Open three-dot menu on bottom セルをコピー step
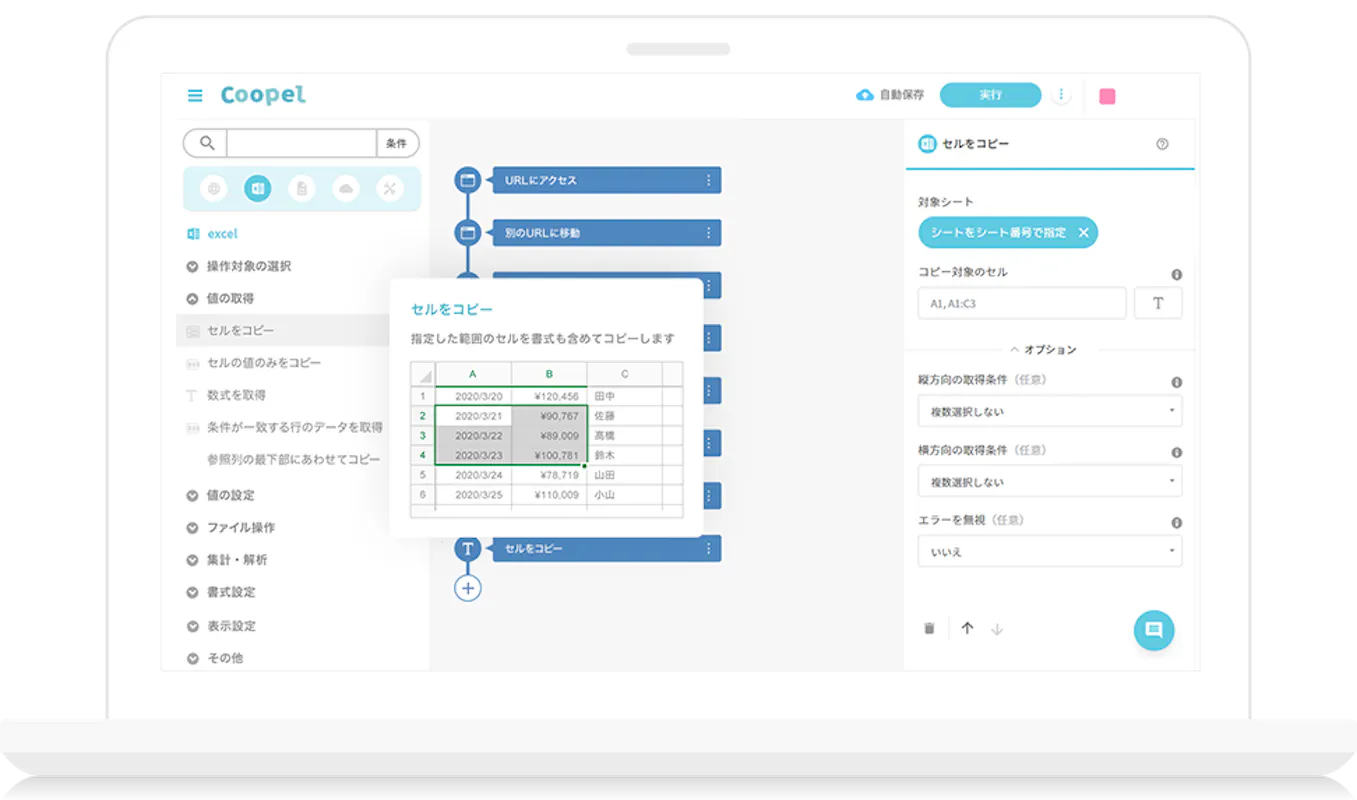 (709, 548)
